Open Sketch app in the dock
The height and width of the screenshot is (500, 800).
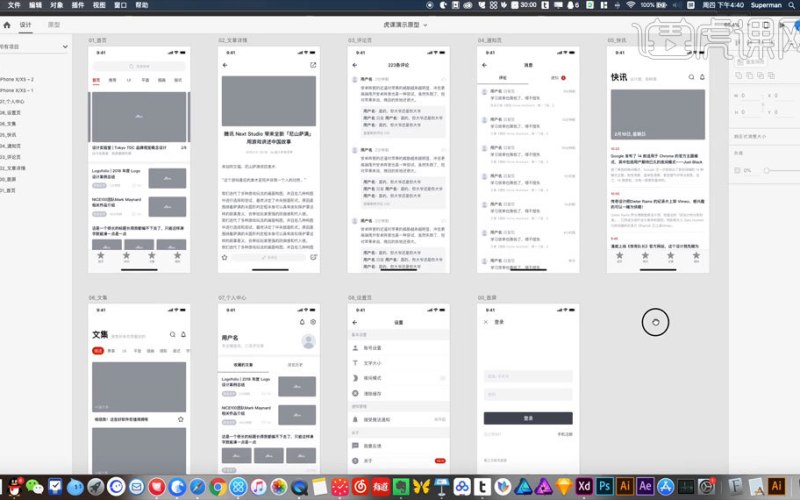(x=564, y=486)
